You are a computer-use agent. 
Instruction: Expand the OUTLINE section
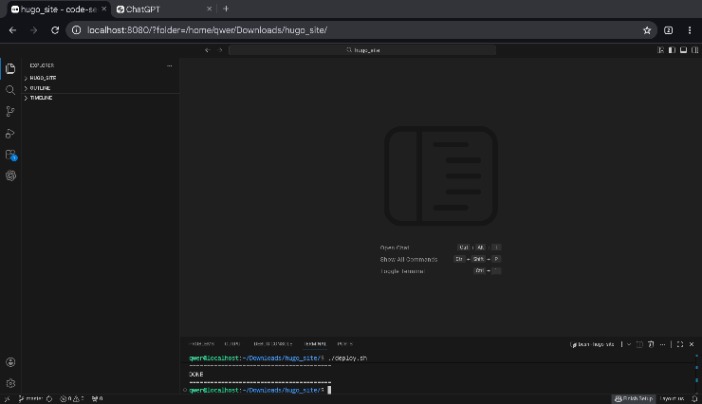101,88
